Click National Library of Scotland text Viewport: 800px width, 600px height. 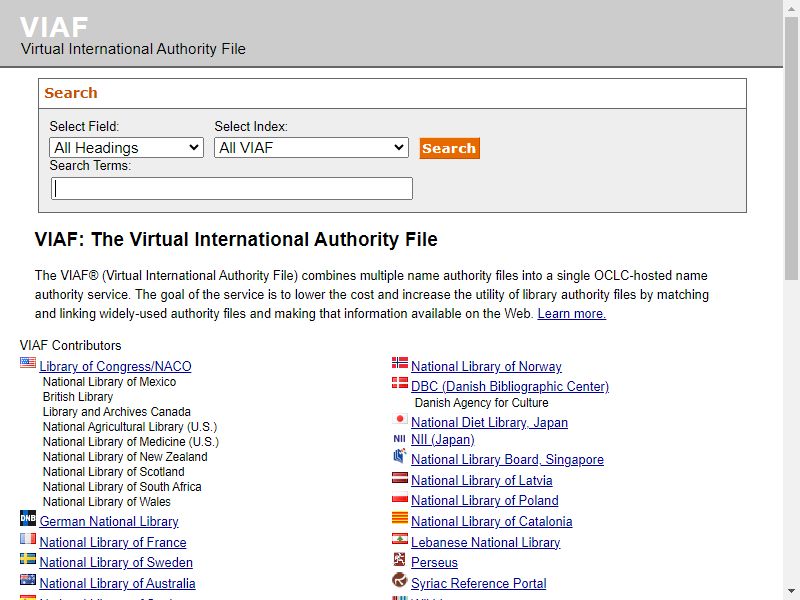pyautogui.click(x=113, y=471)
